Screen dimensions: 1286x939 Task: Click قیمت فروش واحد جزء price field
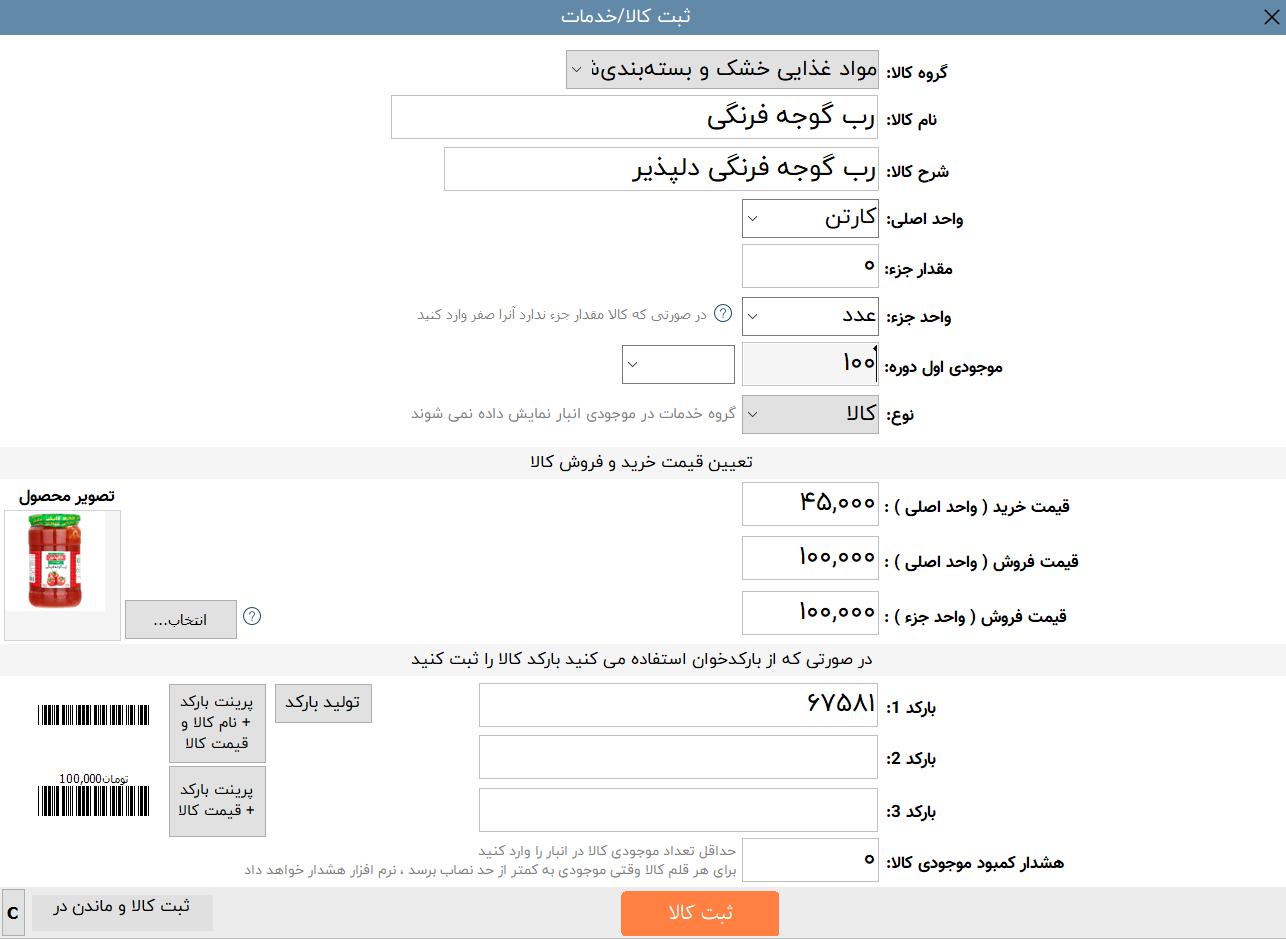tap(810, 613)
